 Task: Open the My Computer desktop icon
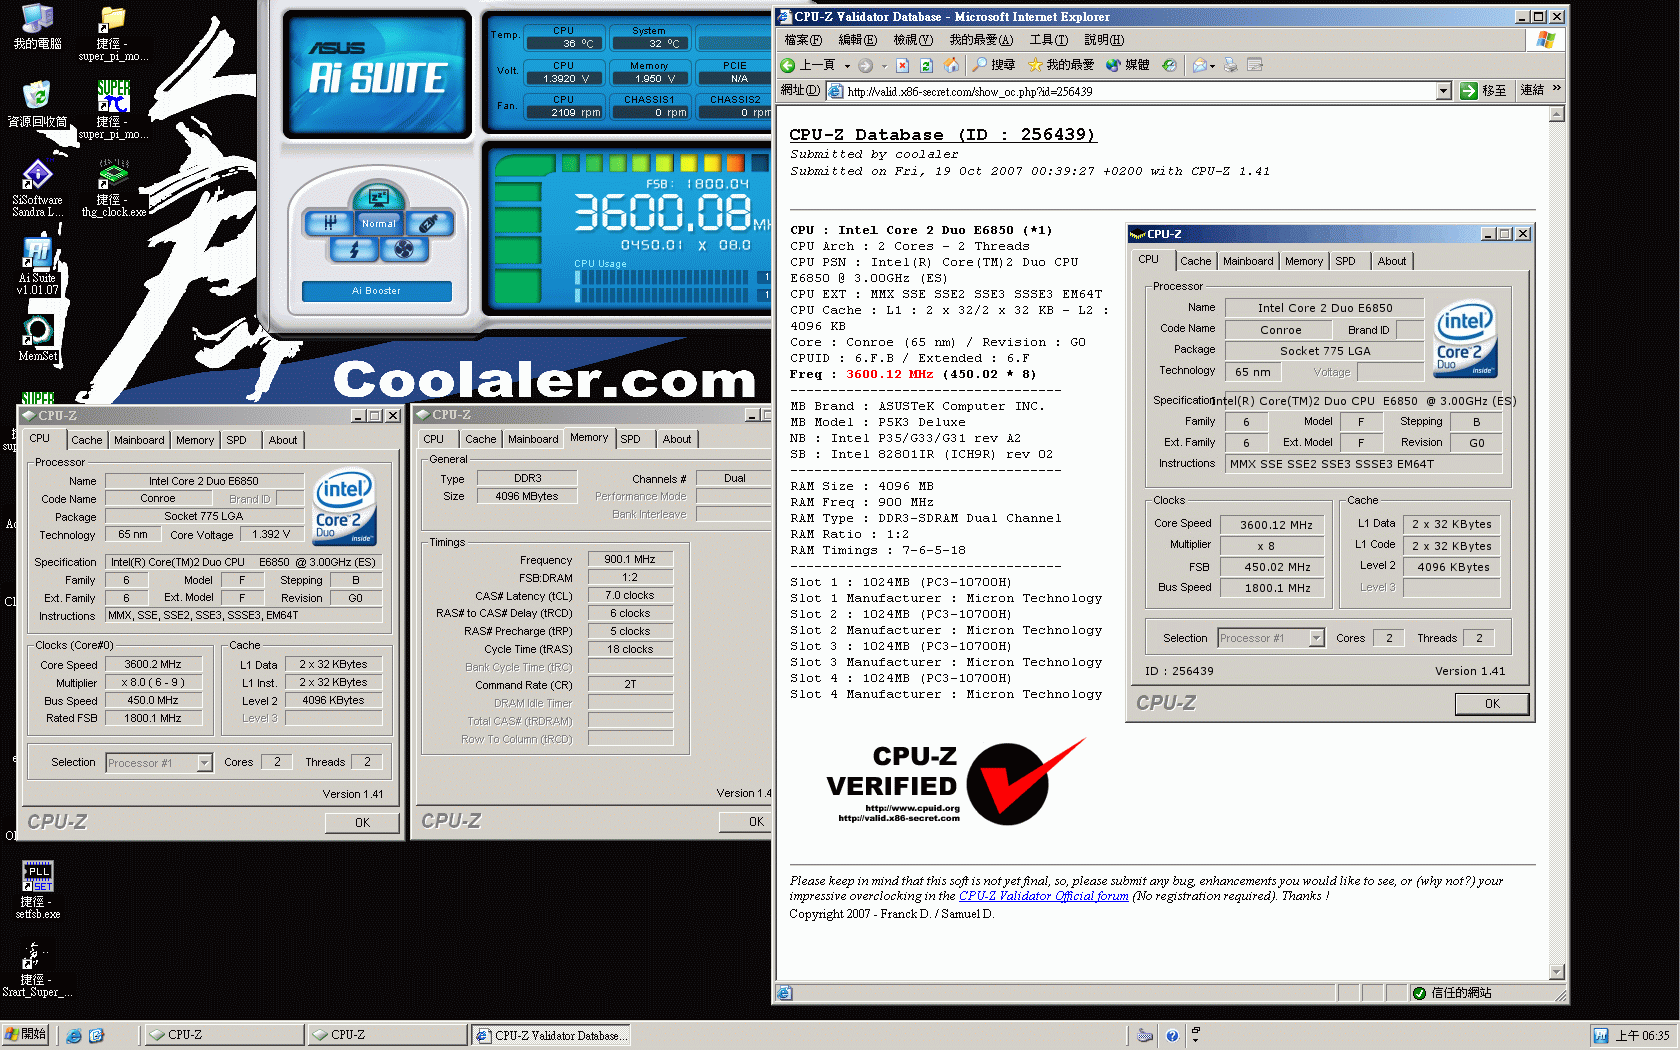coord(37,27)
